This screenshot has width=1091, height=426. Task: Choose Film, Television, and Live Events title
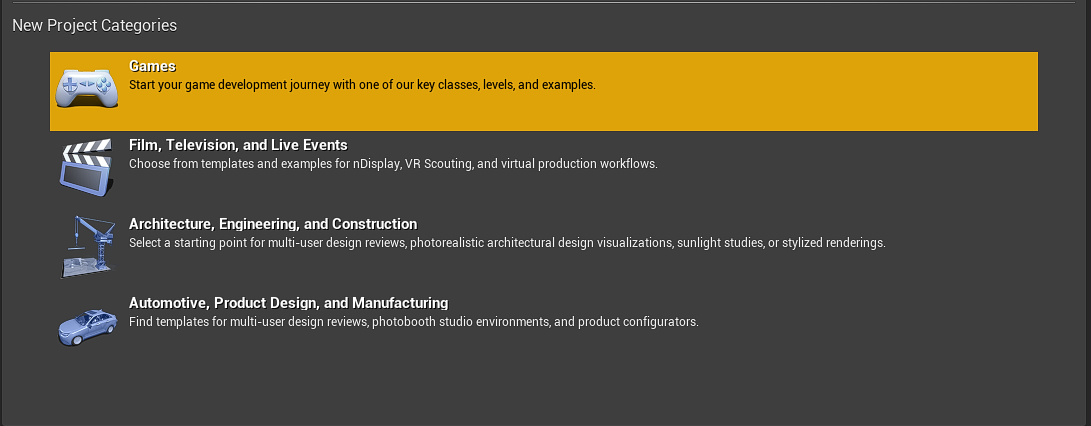(238, 145)
